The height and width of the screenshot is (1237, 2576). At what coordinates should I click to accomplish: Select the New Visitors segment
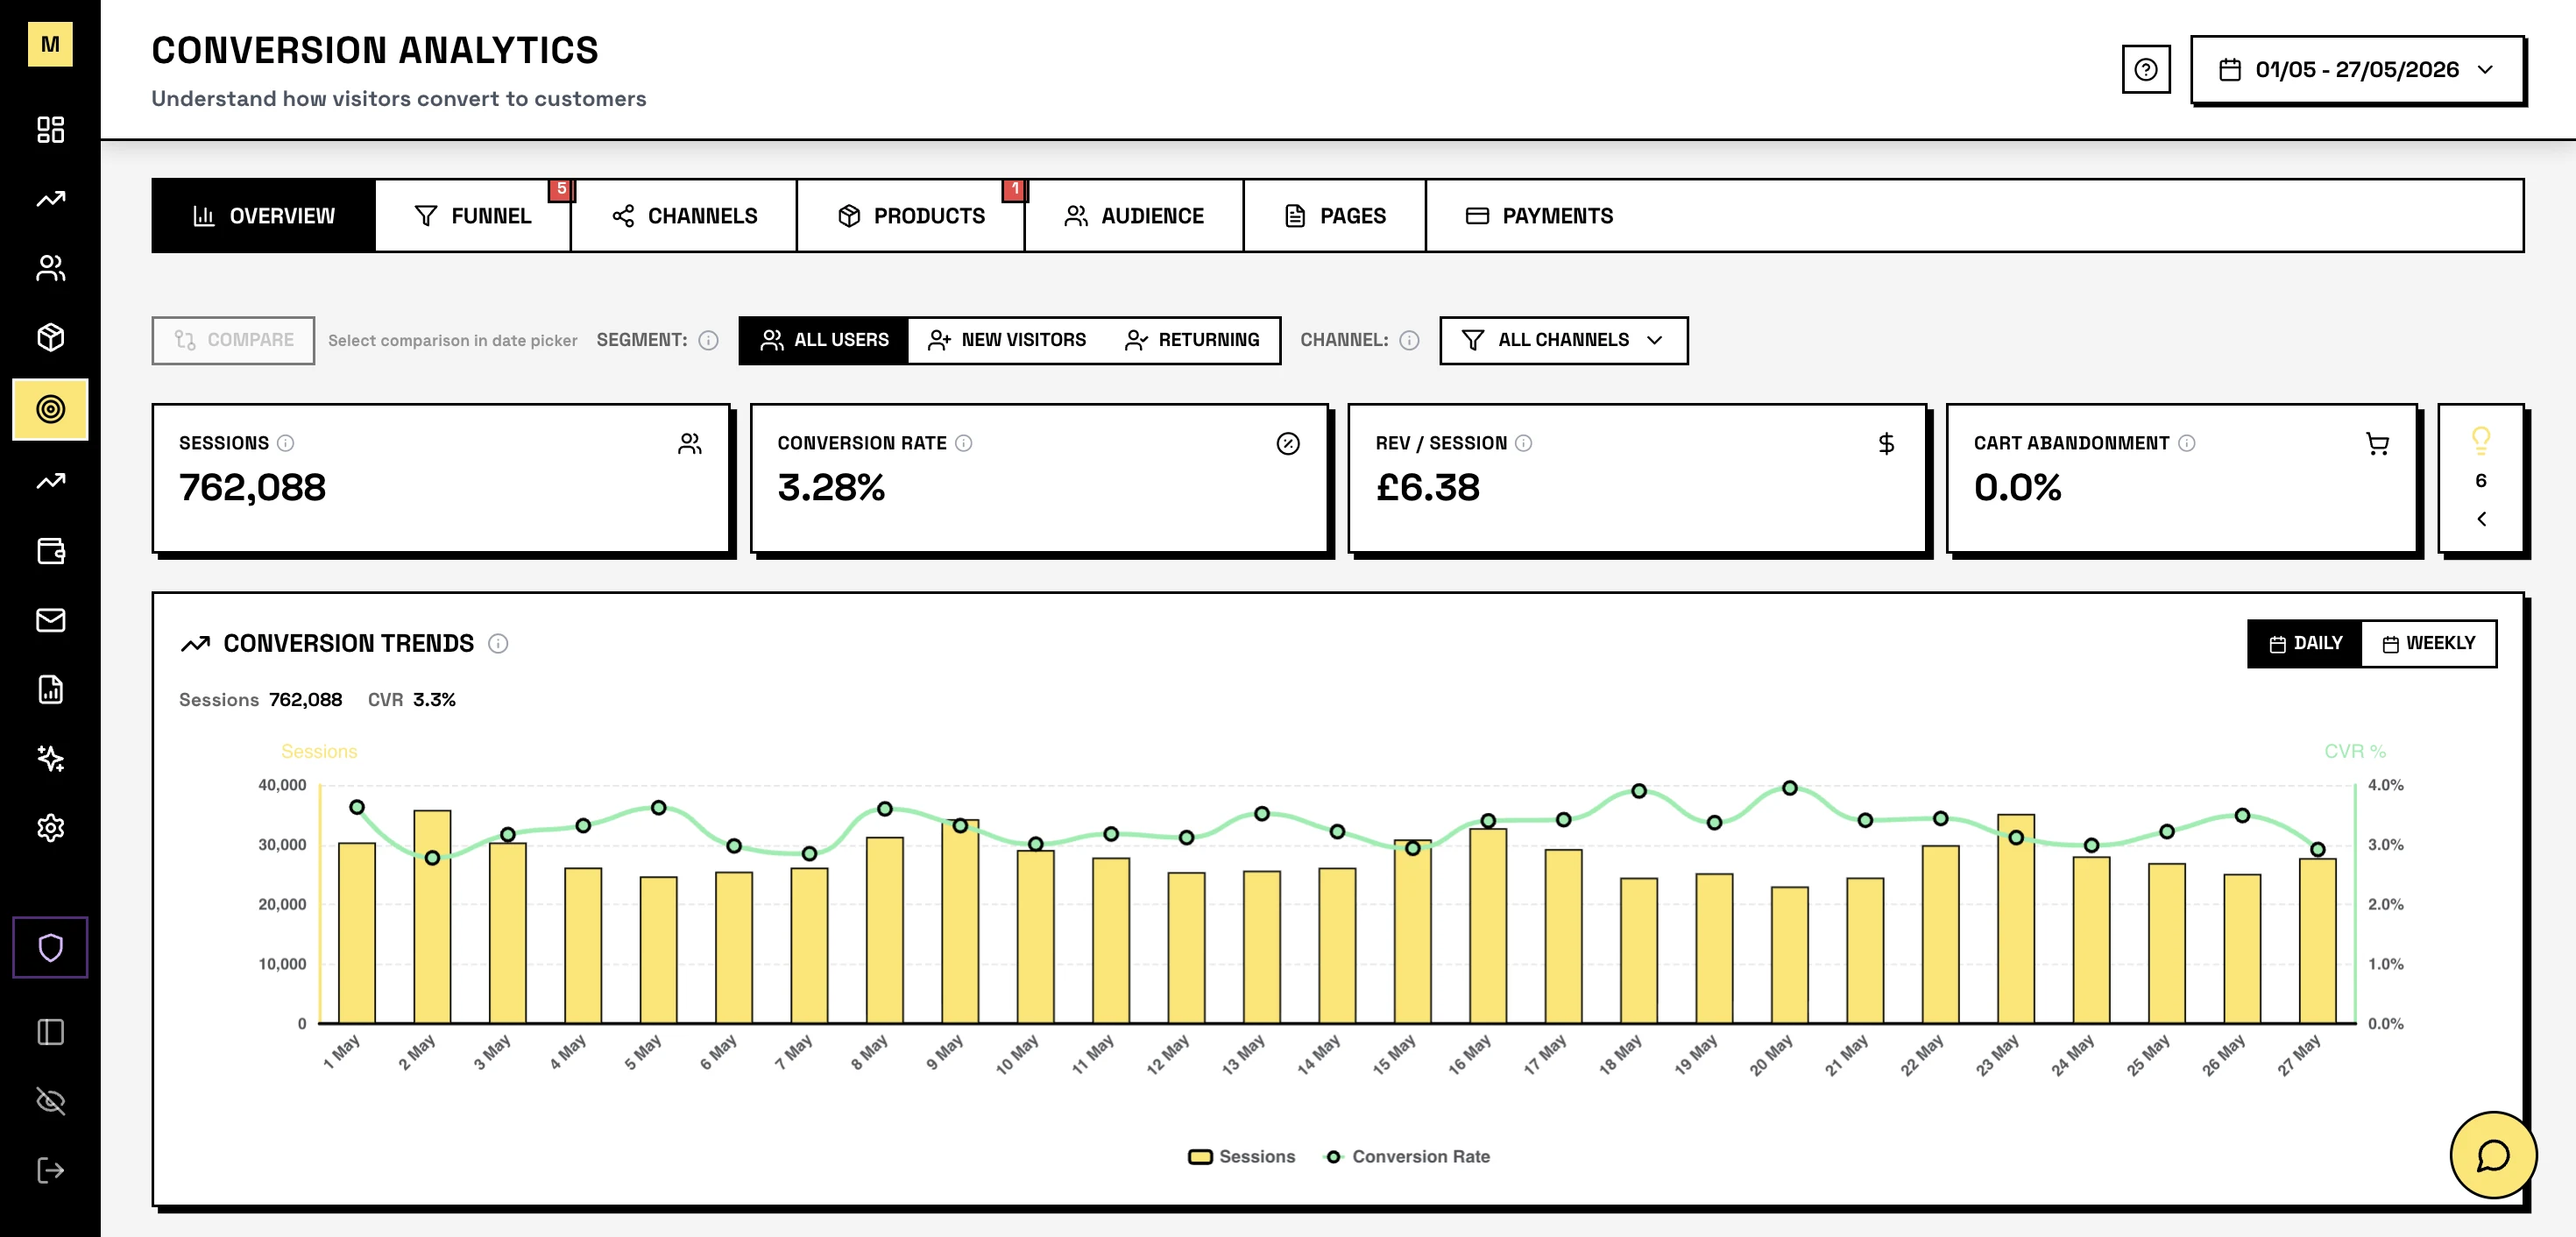pos(1007,340)
